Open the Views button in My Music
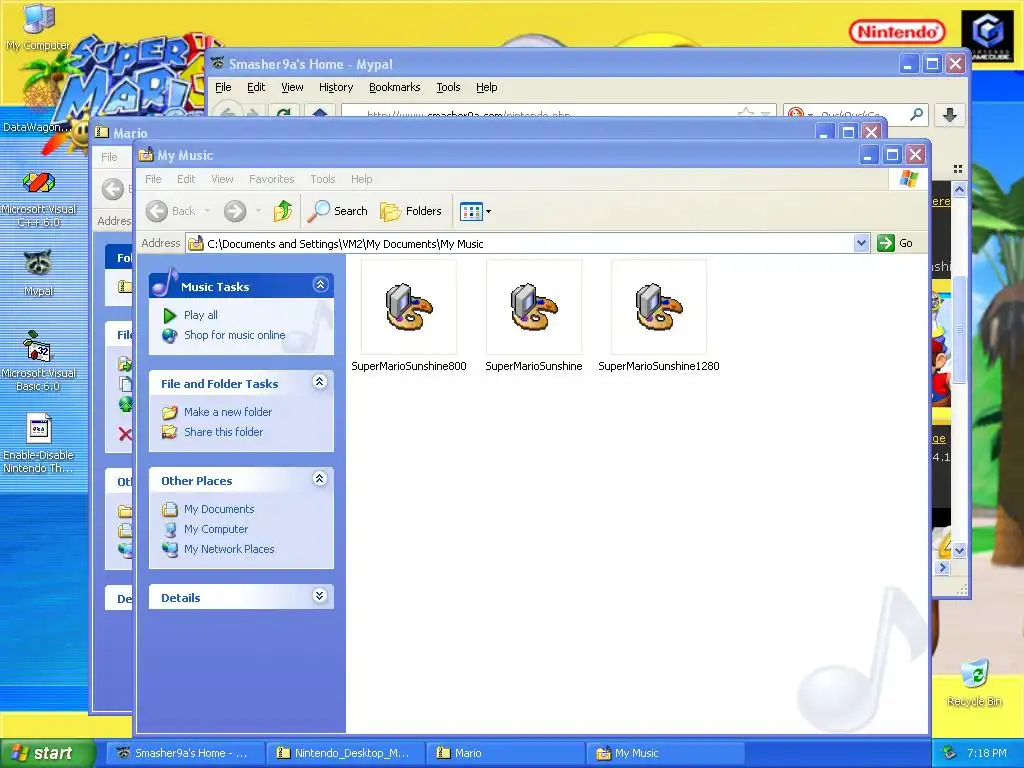 click(x=471, y=211)
